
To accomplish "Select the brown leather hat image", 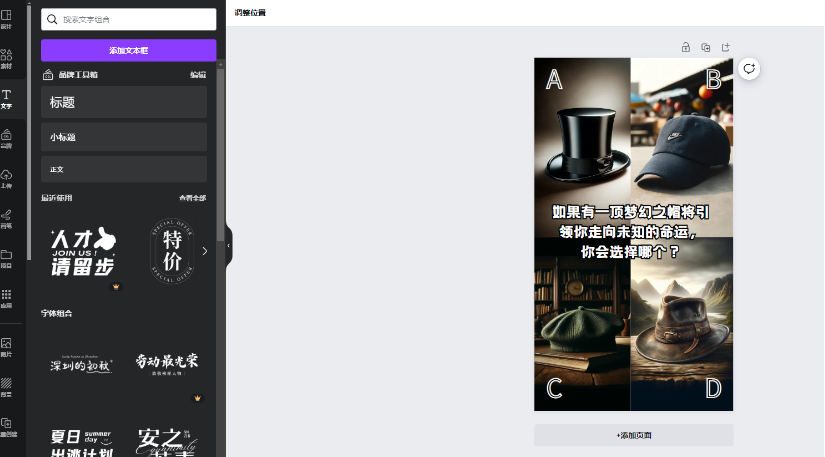I will click(x=683, y=330).
